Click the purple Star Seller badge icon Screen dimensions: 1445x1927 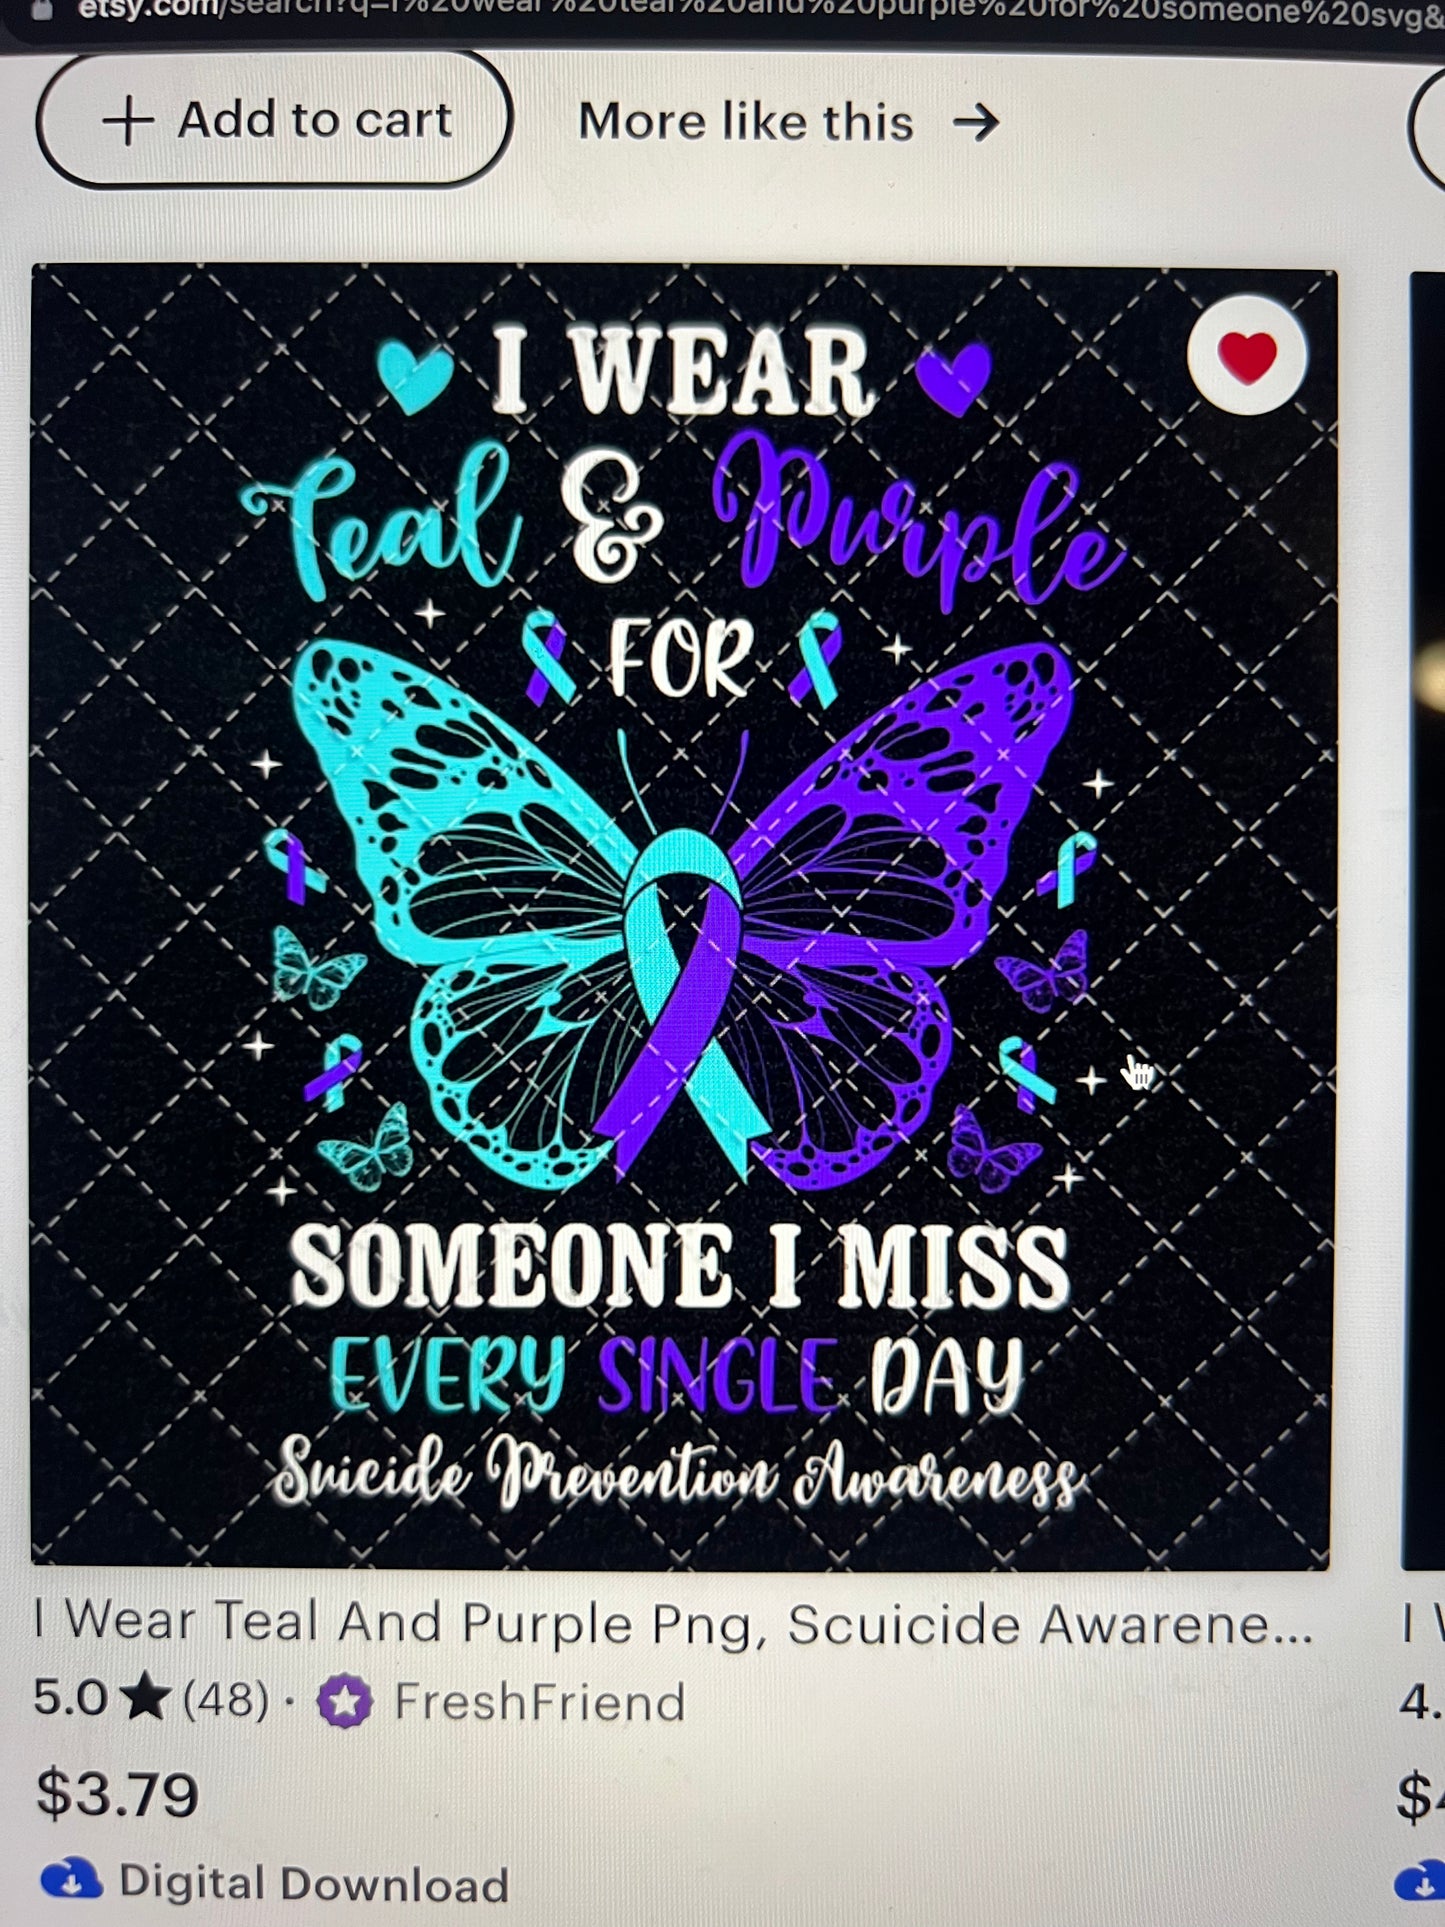[345, 1701]
